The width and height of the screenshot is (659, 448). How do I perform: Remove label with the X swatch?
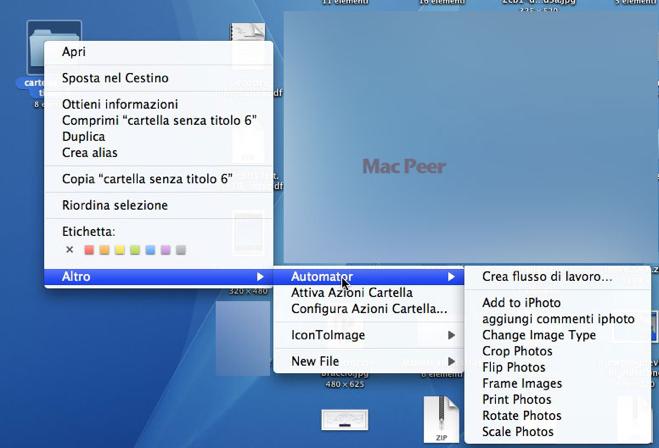(70, 250)
